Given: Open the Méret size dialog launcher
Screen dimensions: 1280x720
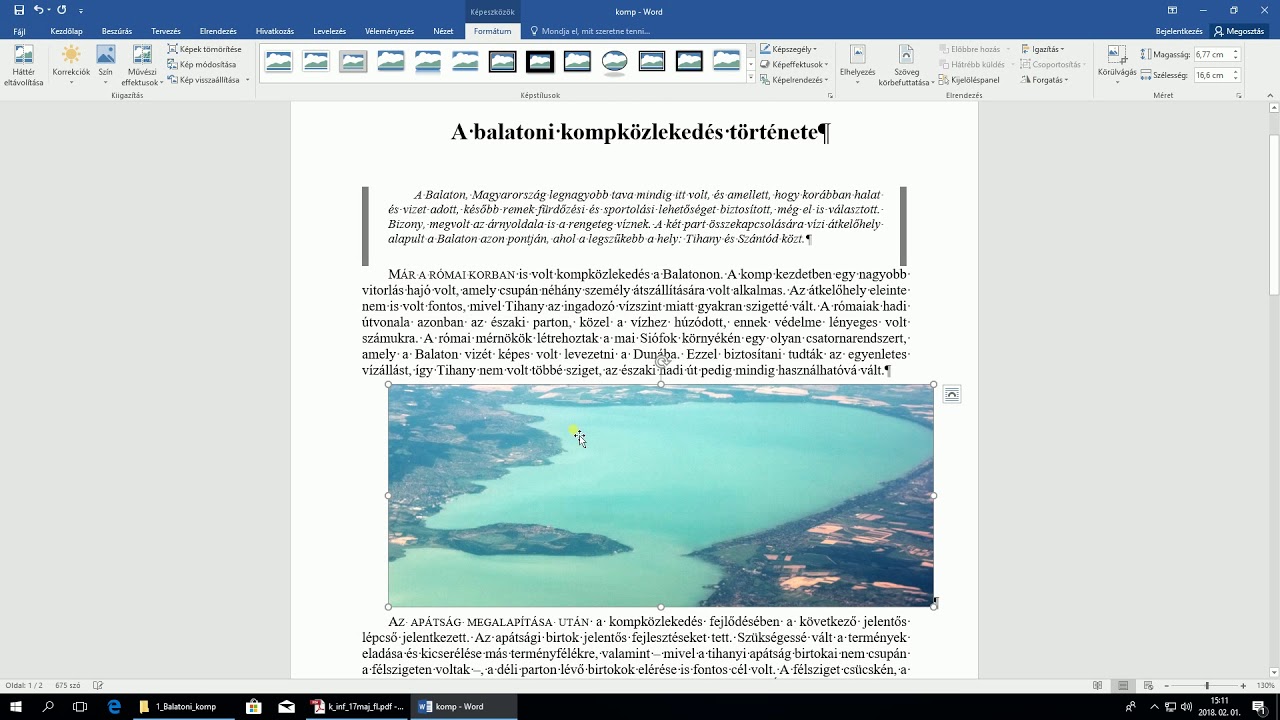Looking at the screenshot, I should [1239, 96].
